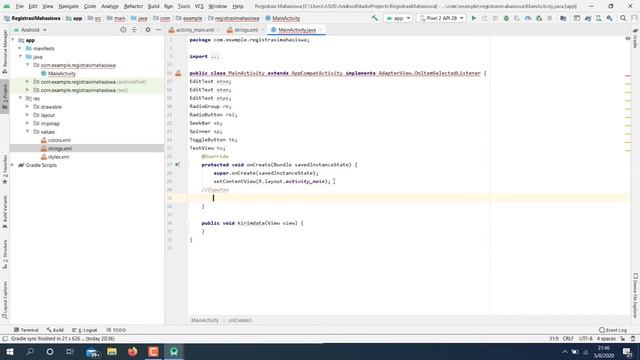Open the Build tool window
Screen dimensions: 640x360
click(x=55, y=330)
